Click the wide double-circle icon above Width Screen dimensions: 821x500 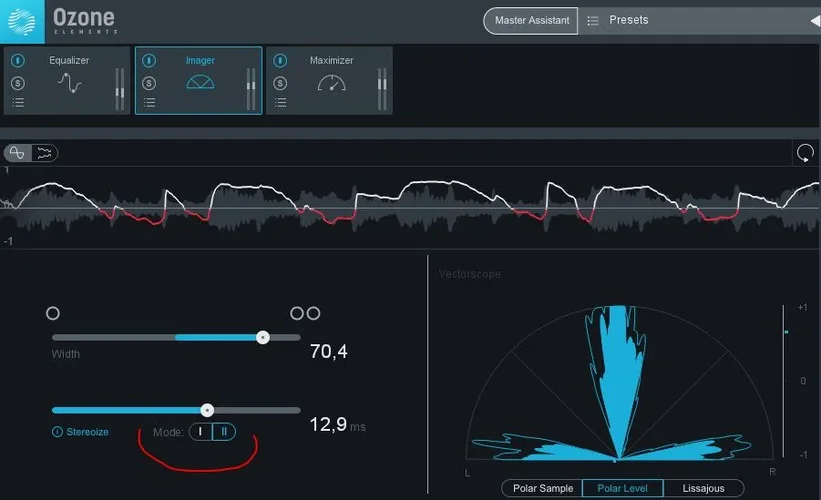point(305,313)
